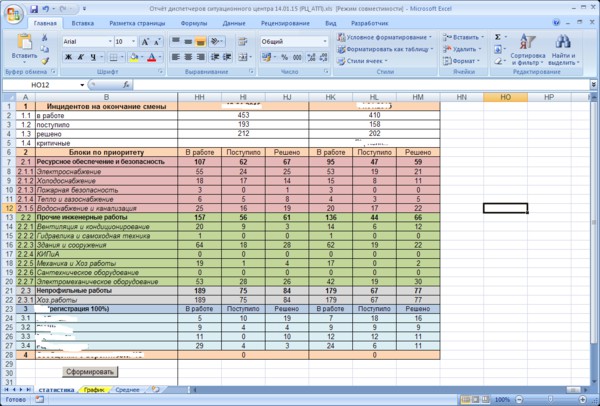
Task: Toggle the highlighted bottom align button
Action: [201, 41]
